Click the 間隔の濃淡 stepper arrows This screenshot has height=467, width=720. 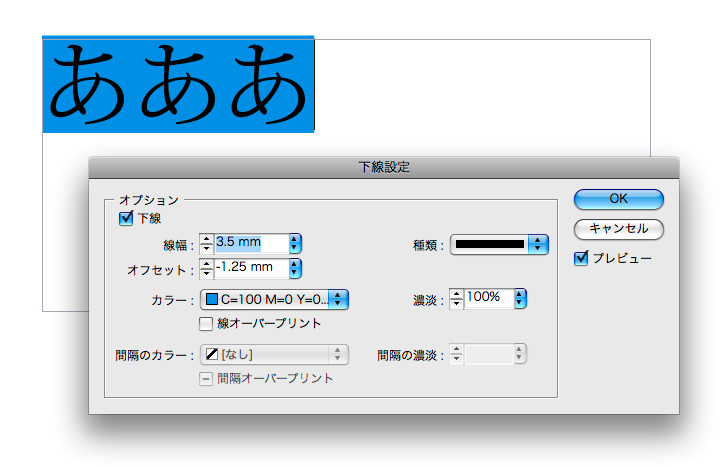tap(456, 354)
